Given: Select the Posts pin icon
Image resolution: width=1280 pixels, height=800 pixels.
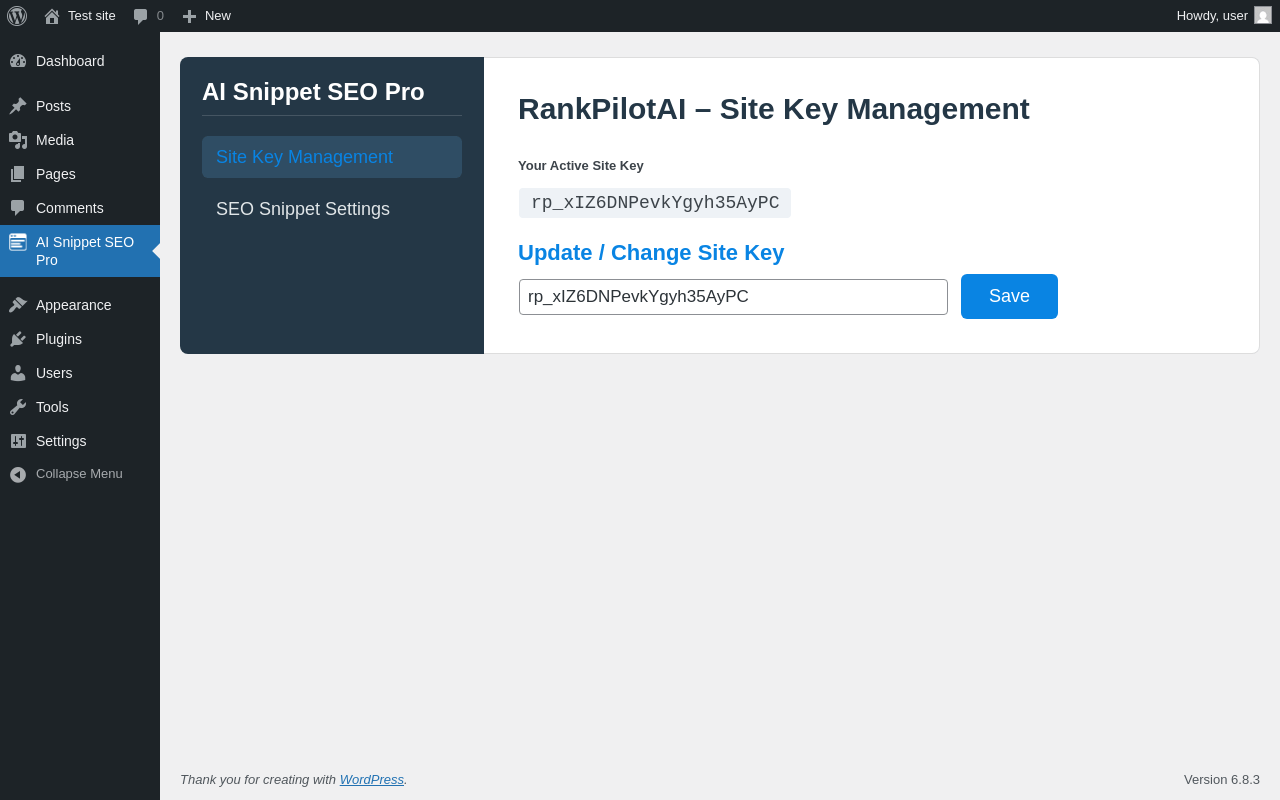Looking at the screenshot, I should pyautogui.click(x=18, y=106).
